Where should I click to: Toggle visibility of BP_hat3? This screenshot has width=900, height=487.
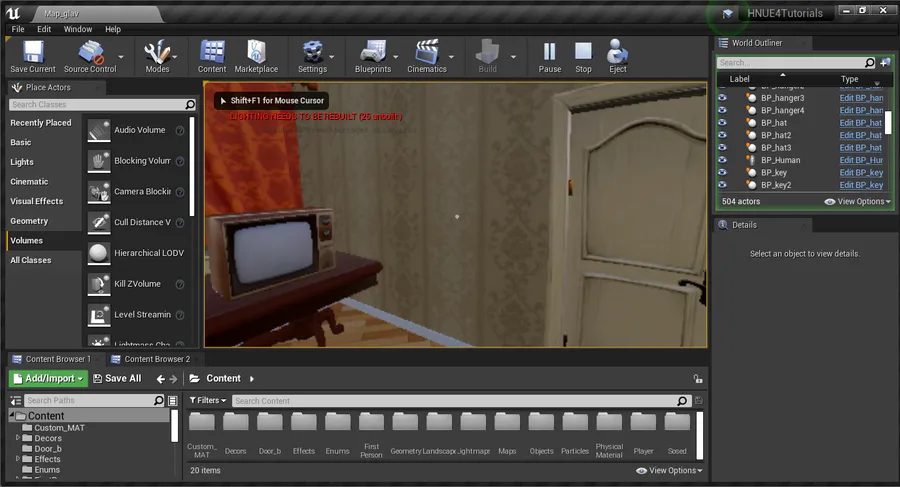tap(722, 148)
